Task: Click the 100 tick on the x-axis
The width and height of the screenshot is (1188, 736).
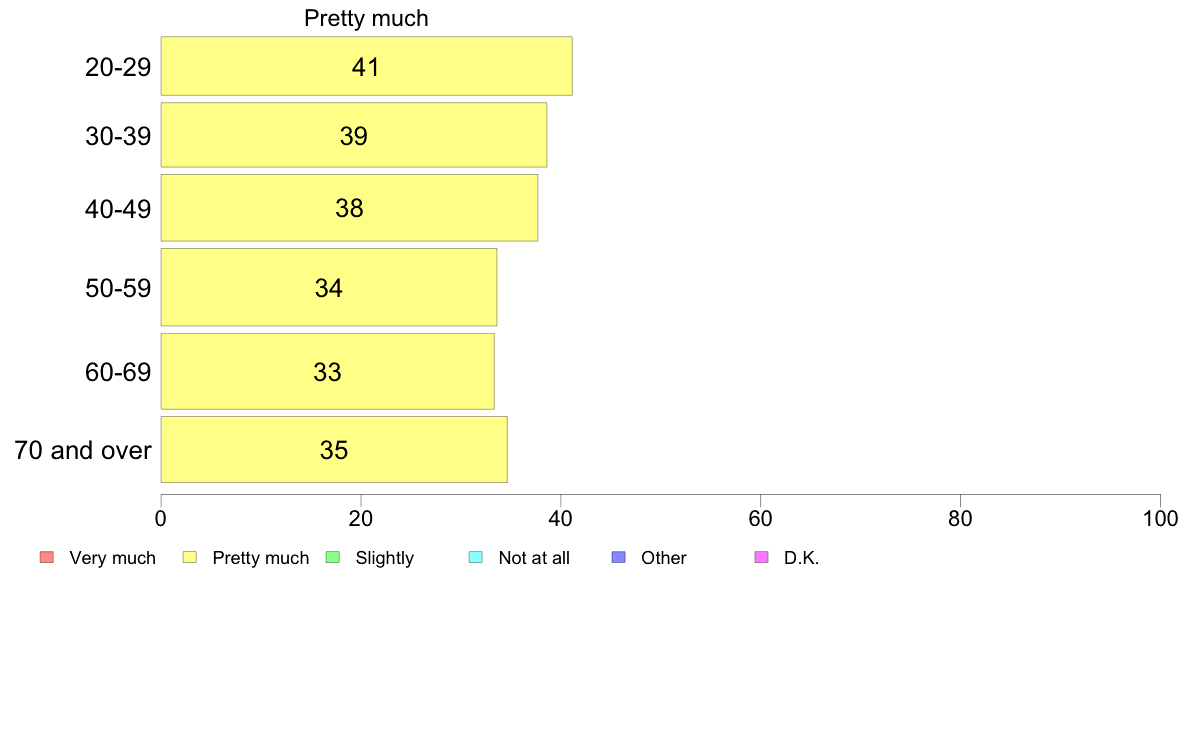Action: [x=1160, y=518]
